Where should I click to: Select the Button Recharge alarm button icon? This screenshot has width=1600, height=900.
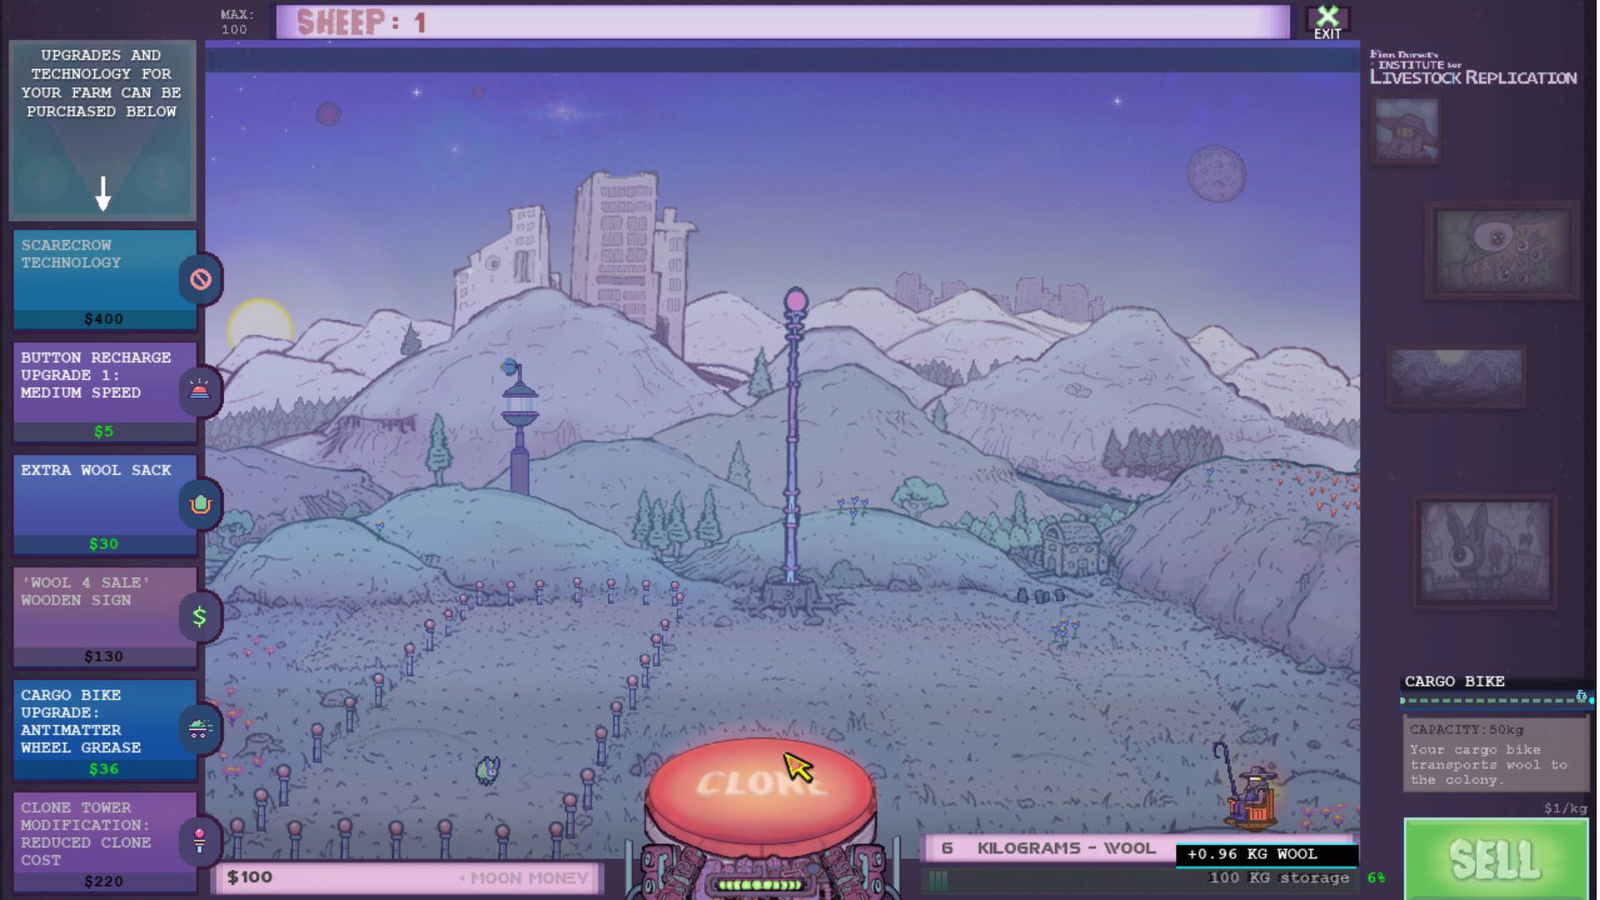pos(199,392)
